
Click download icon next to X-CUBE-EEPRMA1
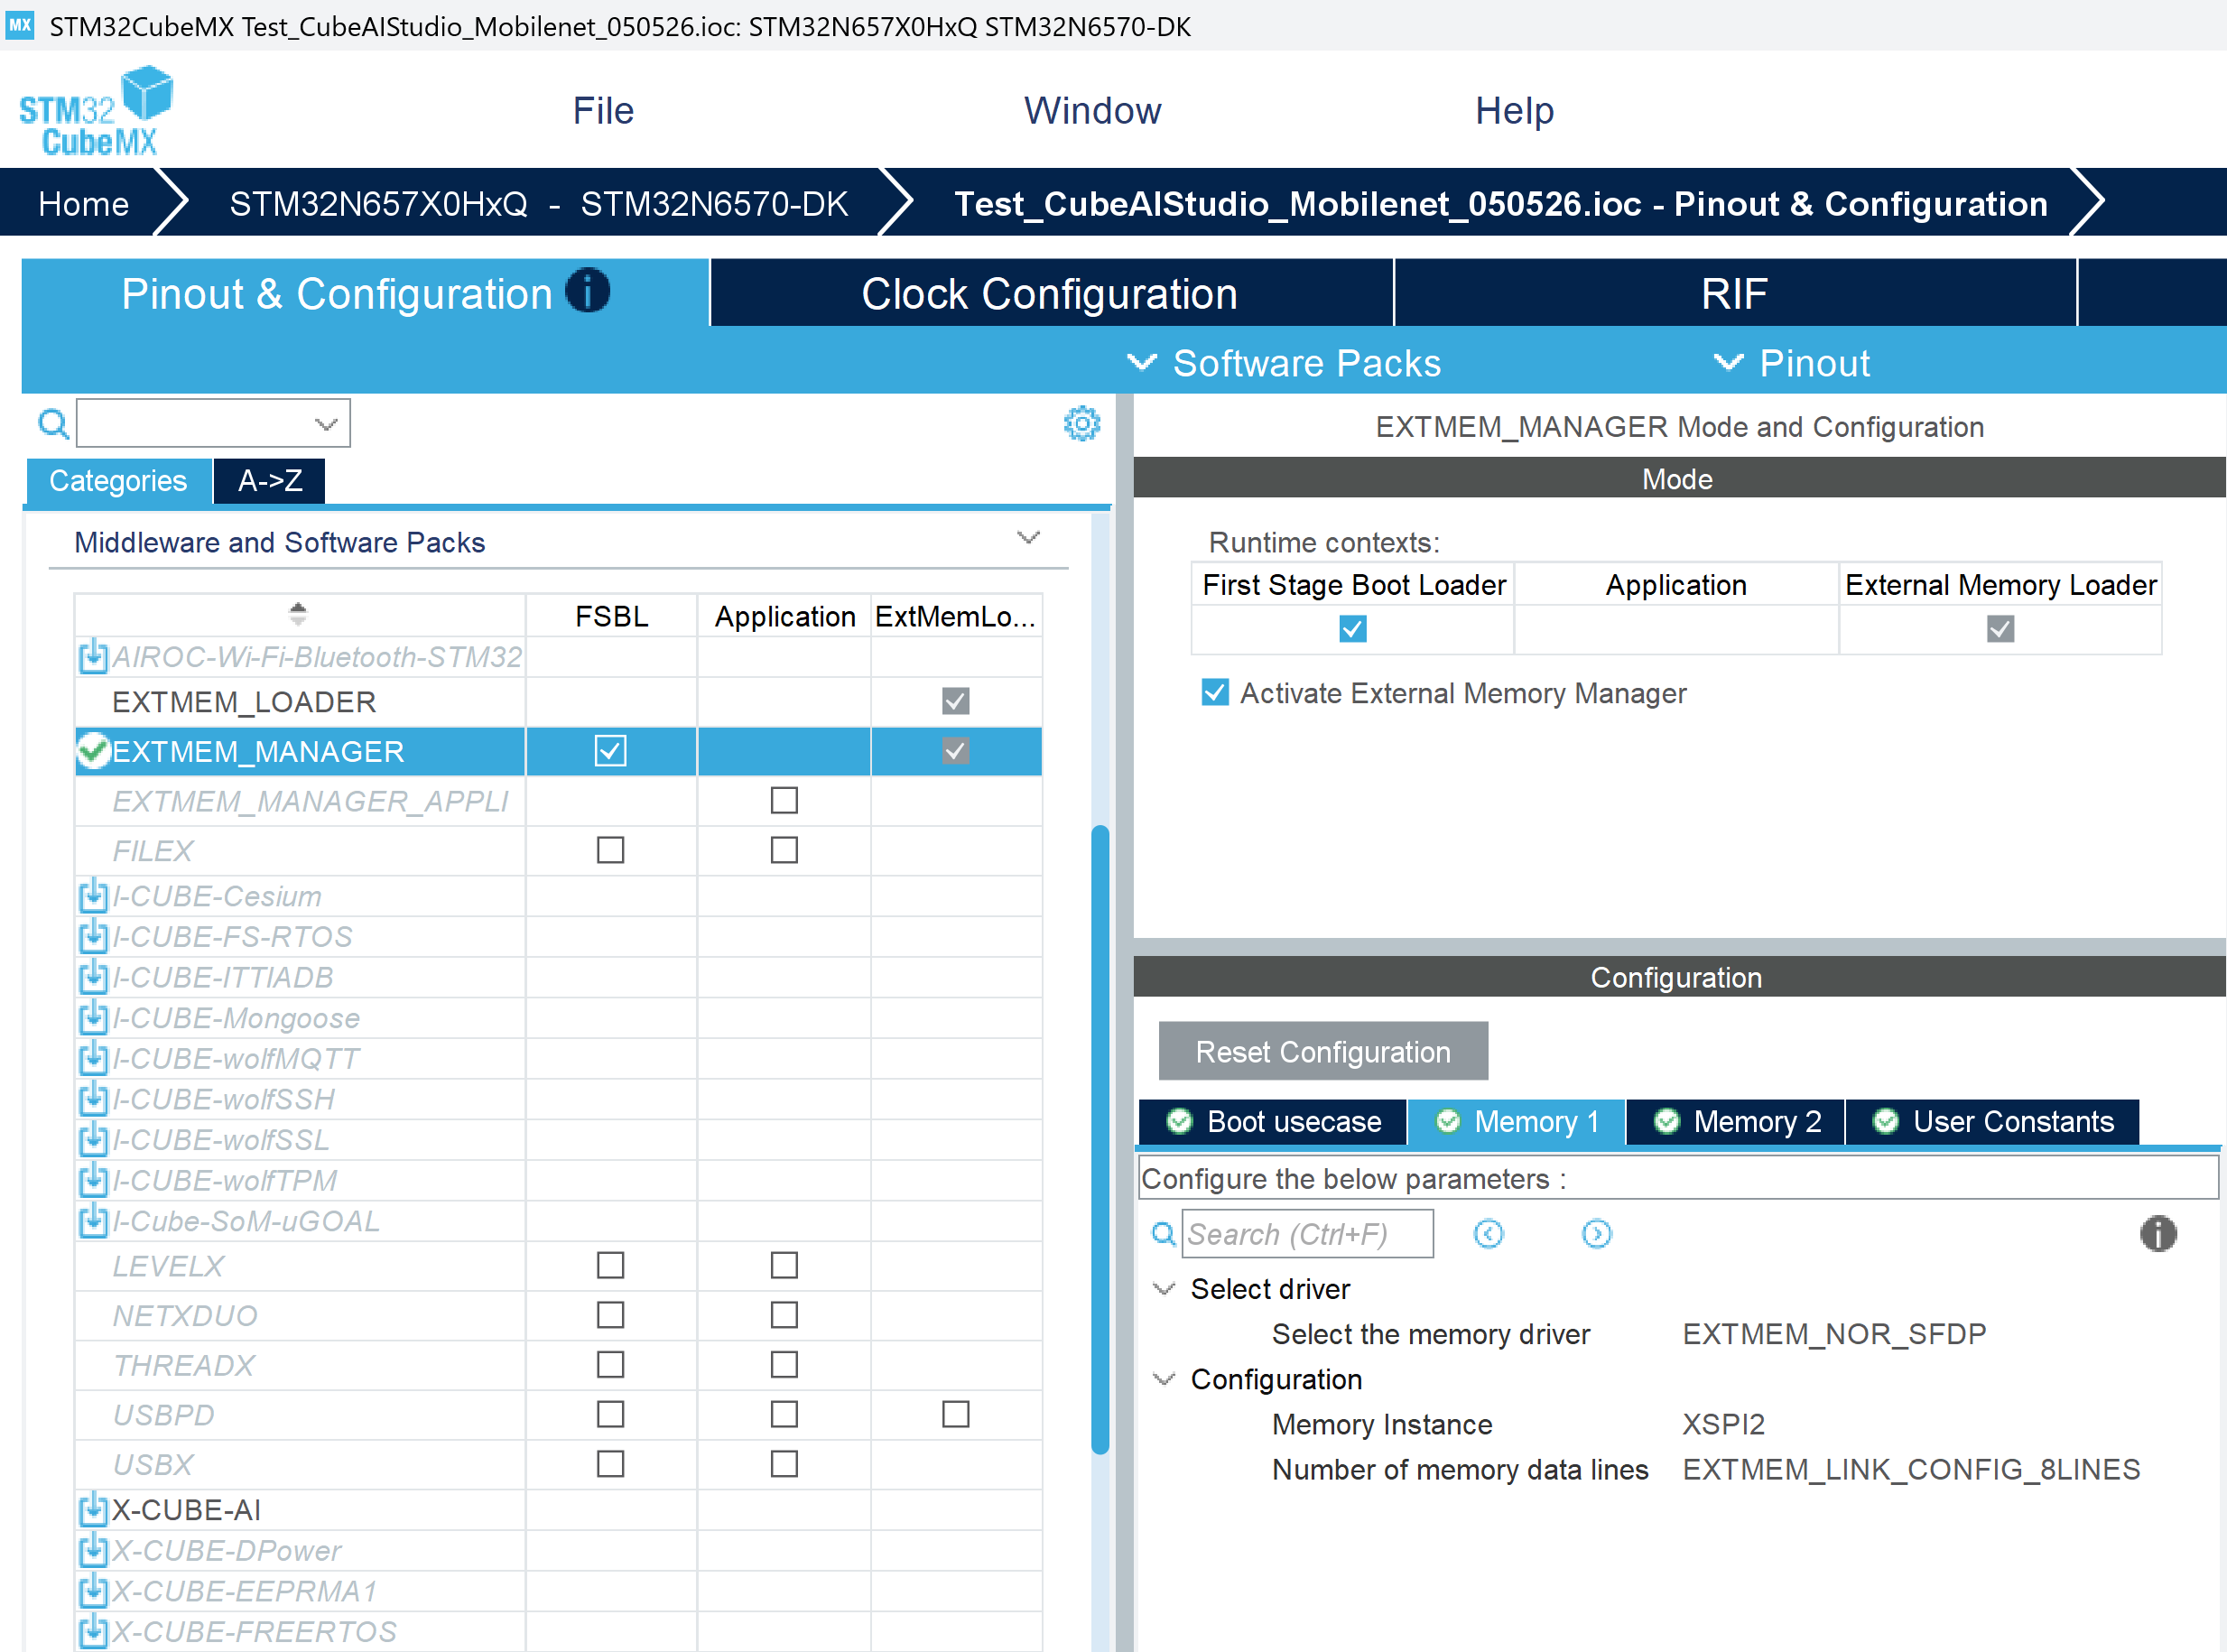[93, 1590]
